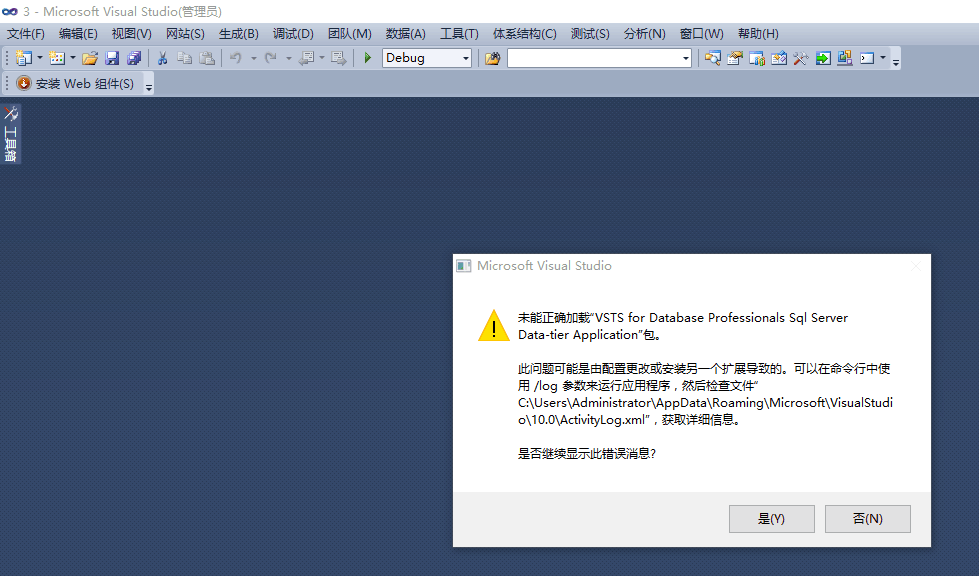Click the Find in Files binoculars icon

(x=493, y=58)
